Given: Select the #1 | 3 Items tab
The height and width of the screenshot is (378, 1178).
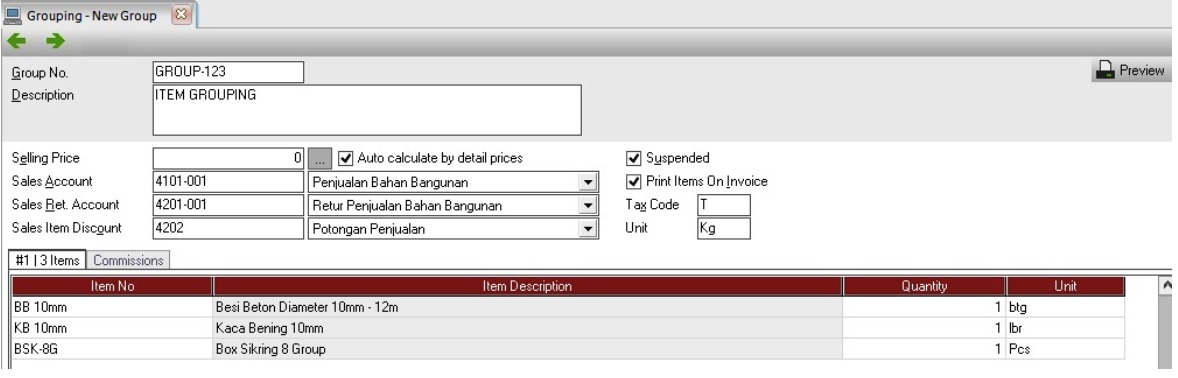Looking at the screenshot, I should tap(47, 260).
